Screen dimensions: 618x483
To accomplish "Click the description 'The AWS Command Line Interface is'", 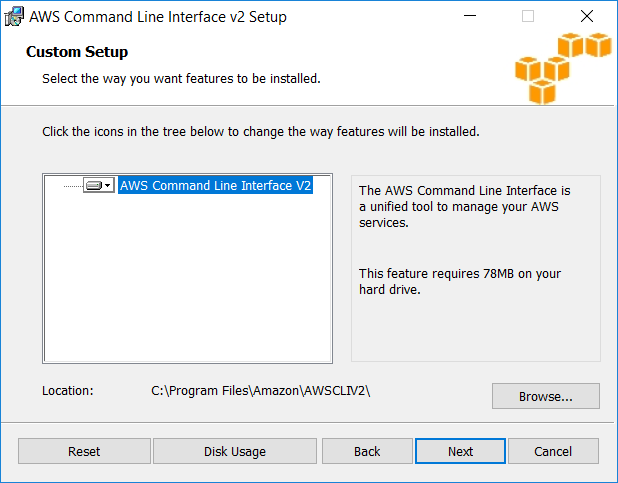I will pyautogui.click(x=465, y=190).
